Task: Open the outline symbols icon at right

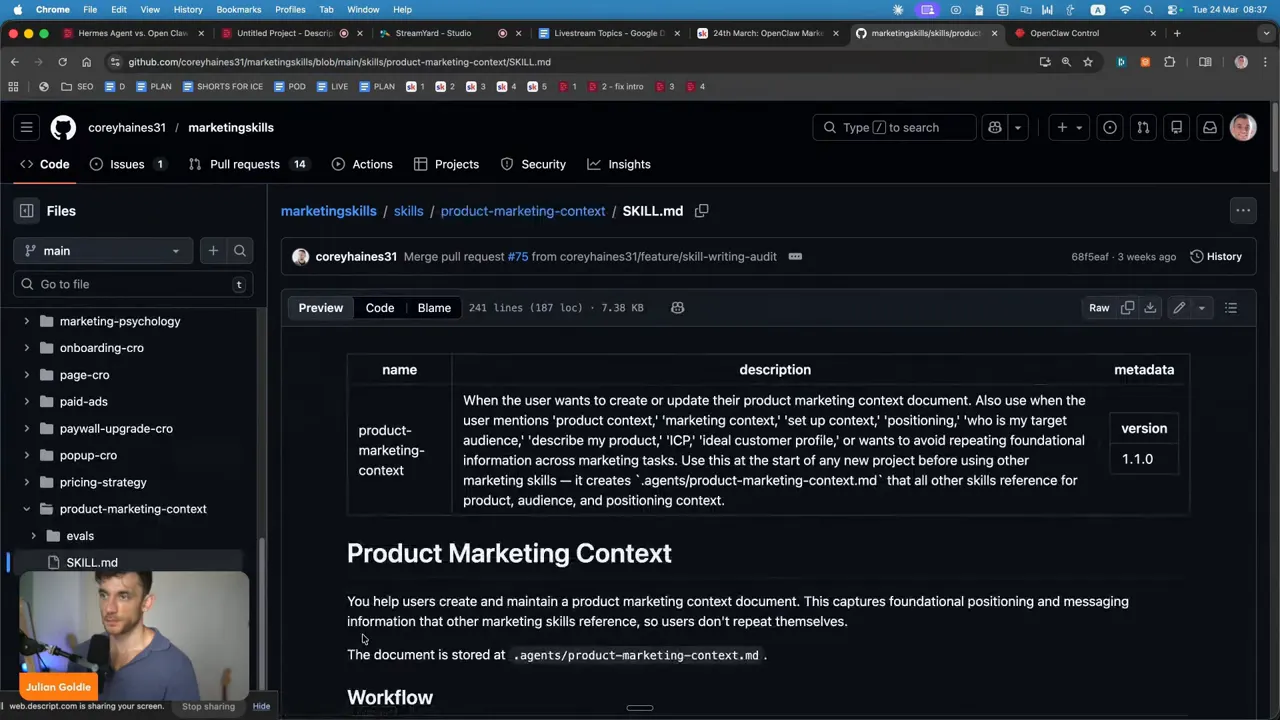Action: coord(1231,308)
